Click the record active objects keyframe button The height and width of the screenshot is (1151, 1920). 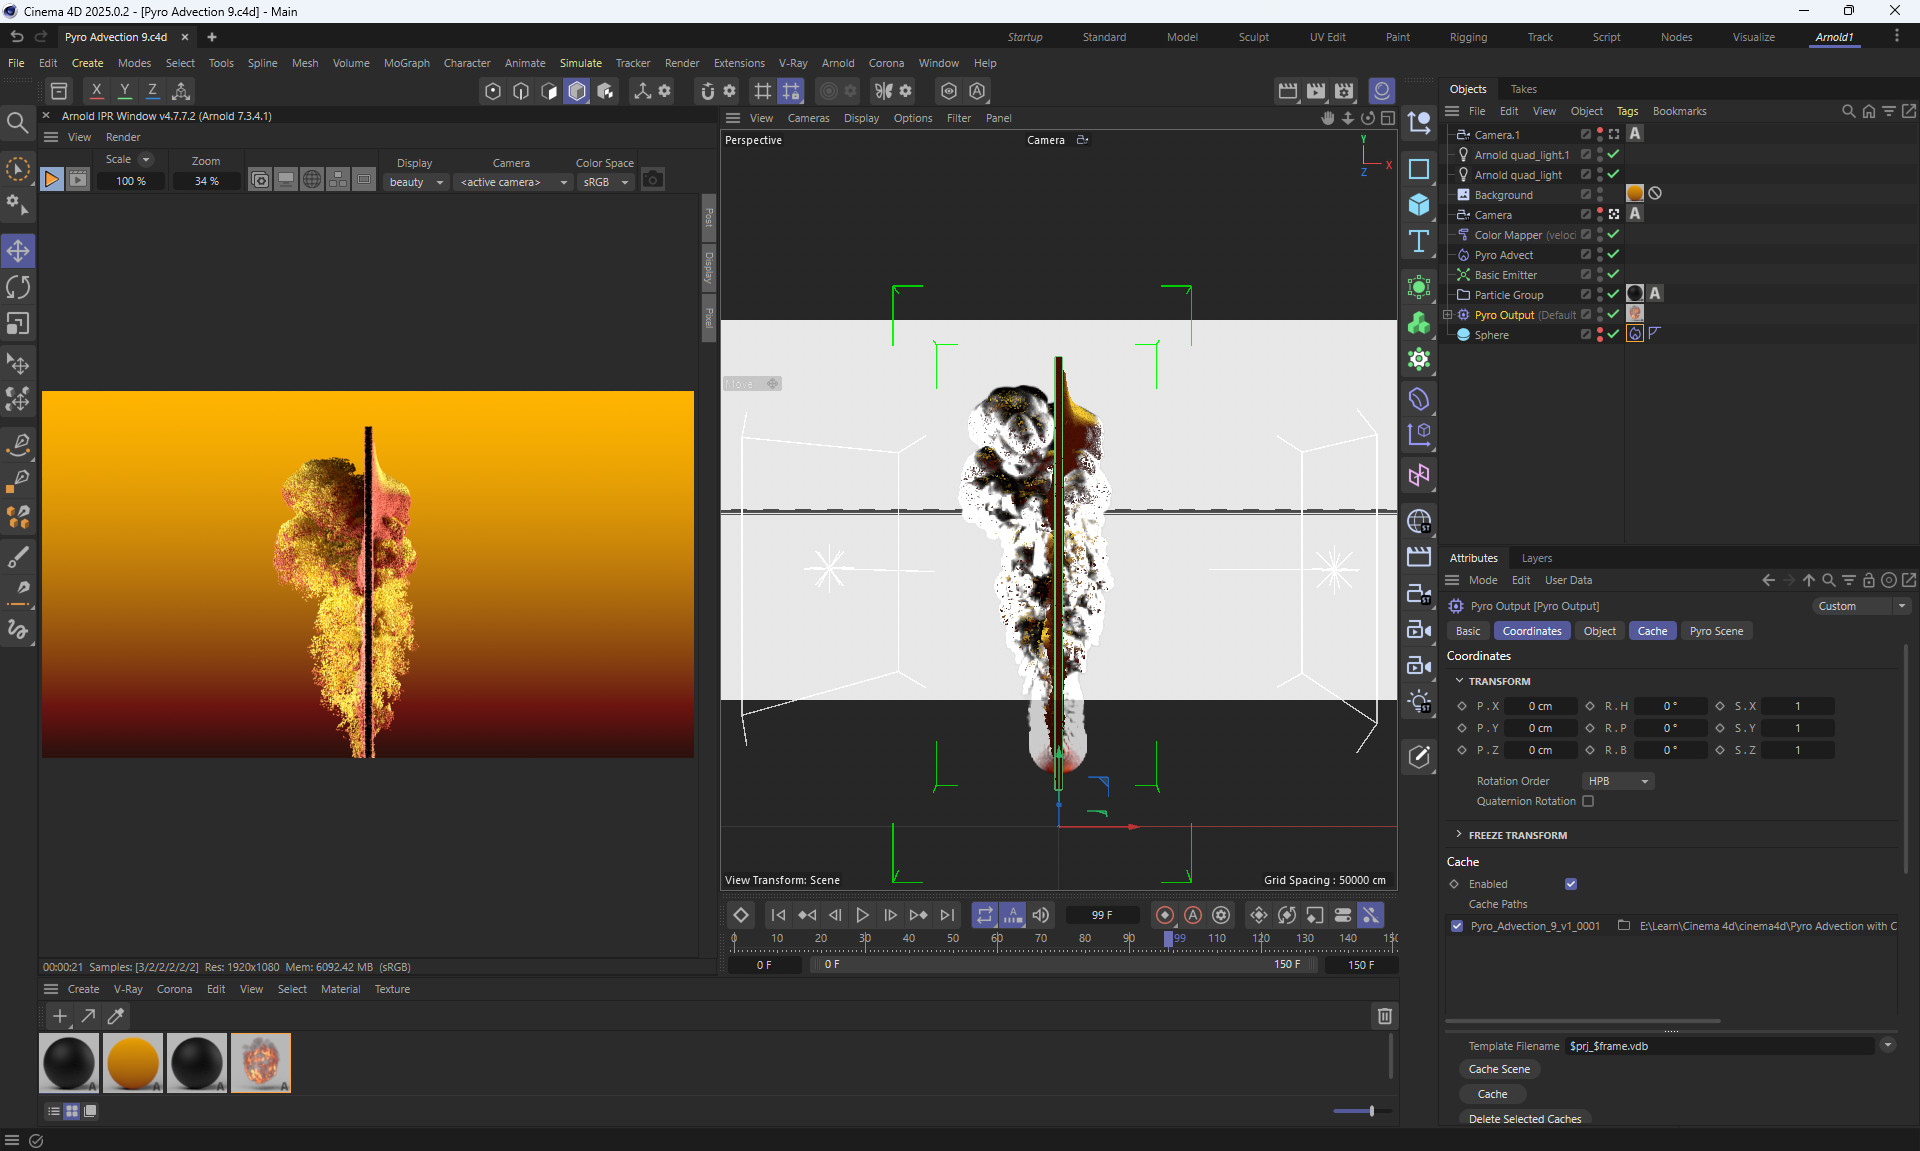pos(1164,915)
